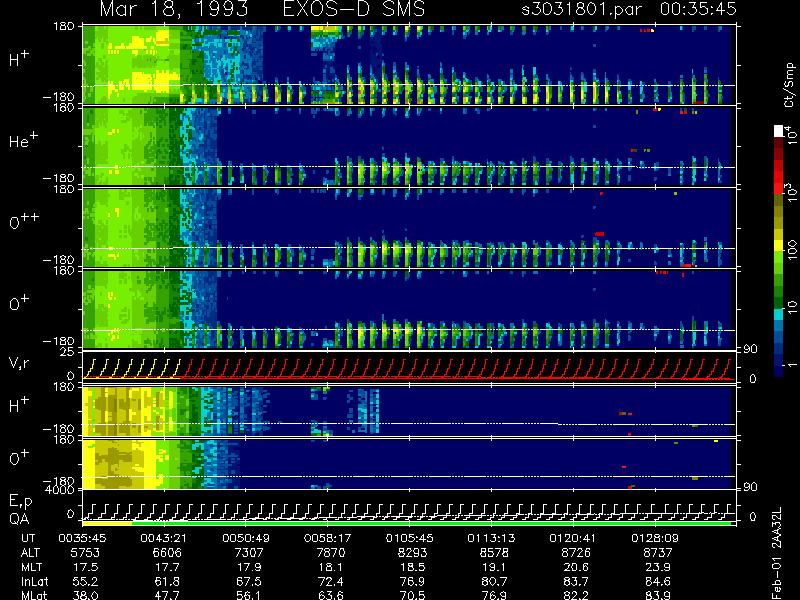The width and height of the screenshot is (800, 600).
Task: Click InLat value "83.7"
Action: pos(577,582)
